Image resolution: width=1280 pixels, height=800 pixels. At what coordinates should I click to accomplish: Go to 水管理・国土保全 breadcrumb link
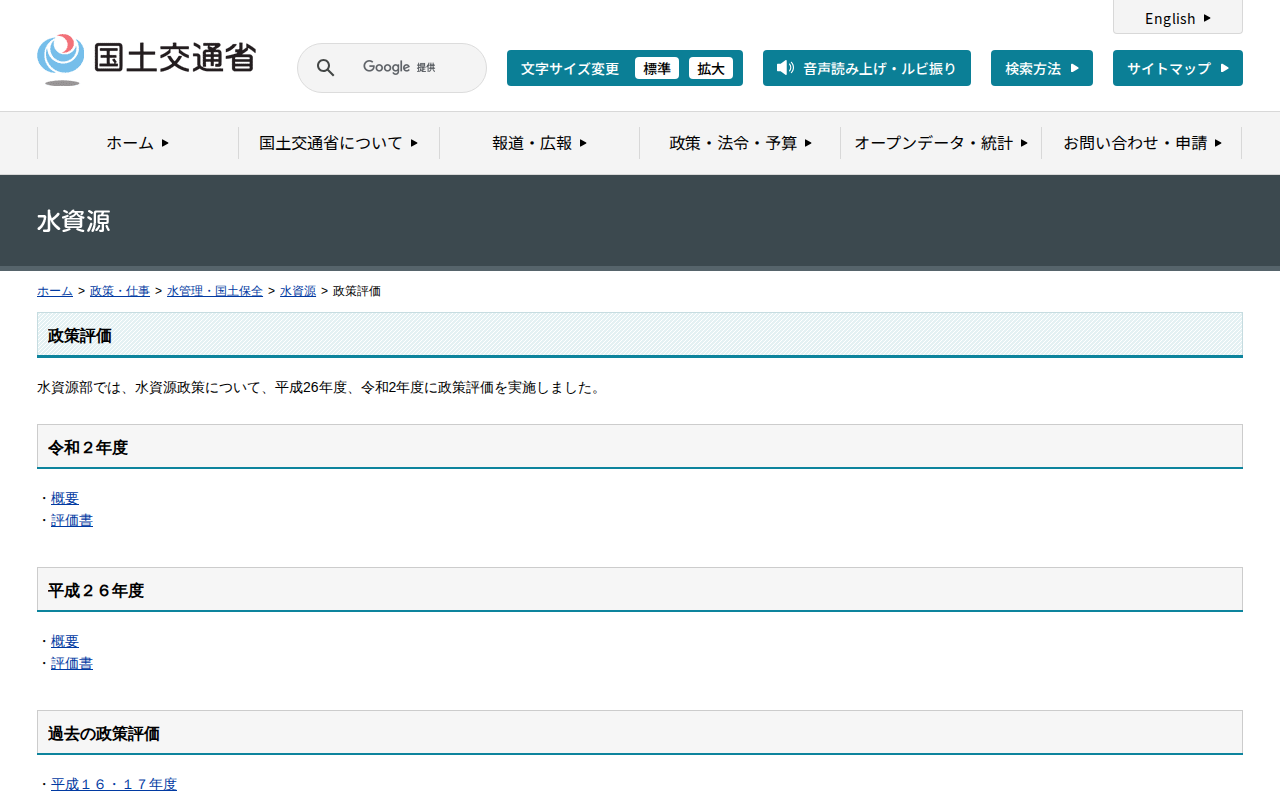point(215,291)
